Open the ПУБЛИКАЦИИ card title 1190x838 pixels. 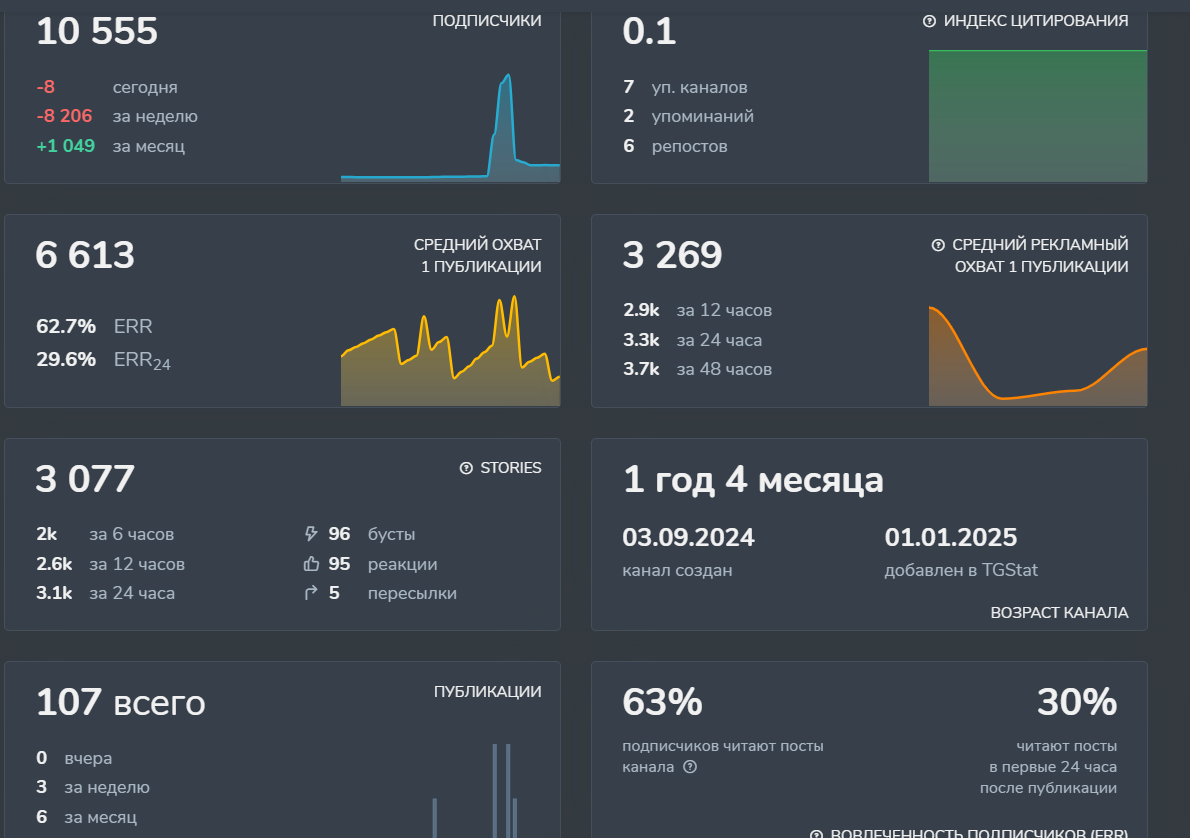tap(487, 692)
